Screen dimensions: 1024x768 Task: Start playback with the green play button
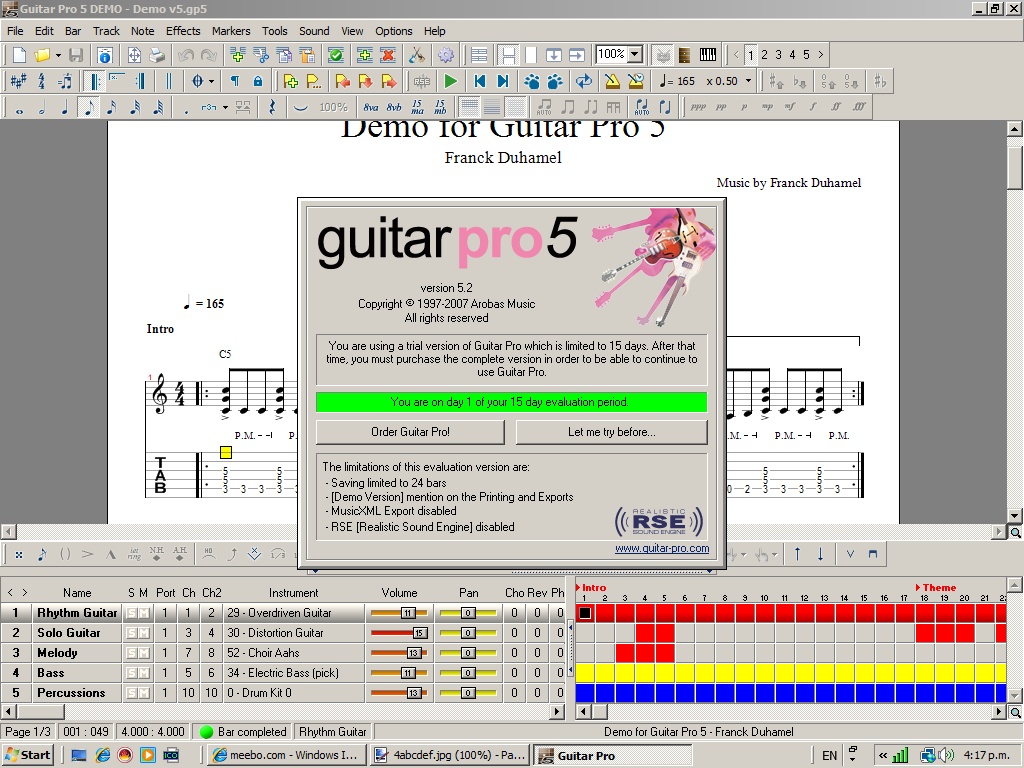451,82
